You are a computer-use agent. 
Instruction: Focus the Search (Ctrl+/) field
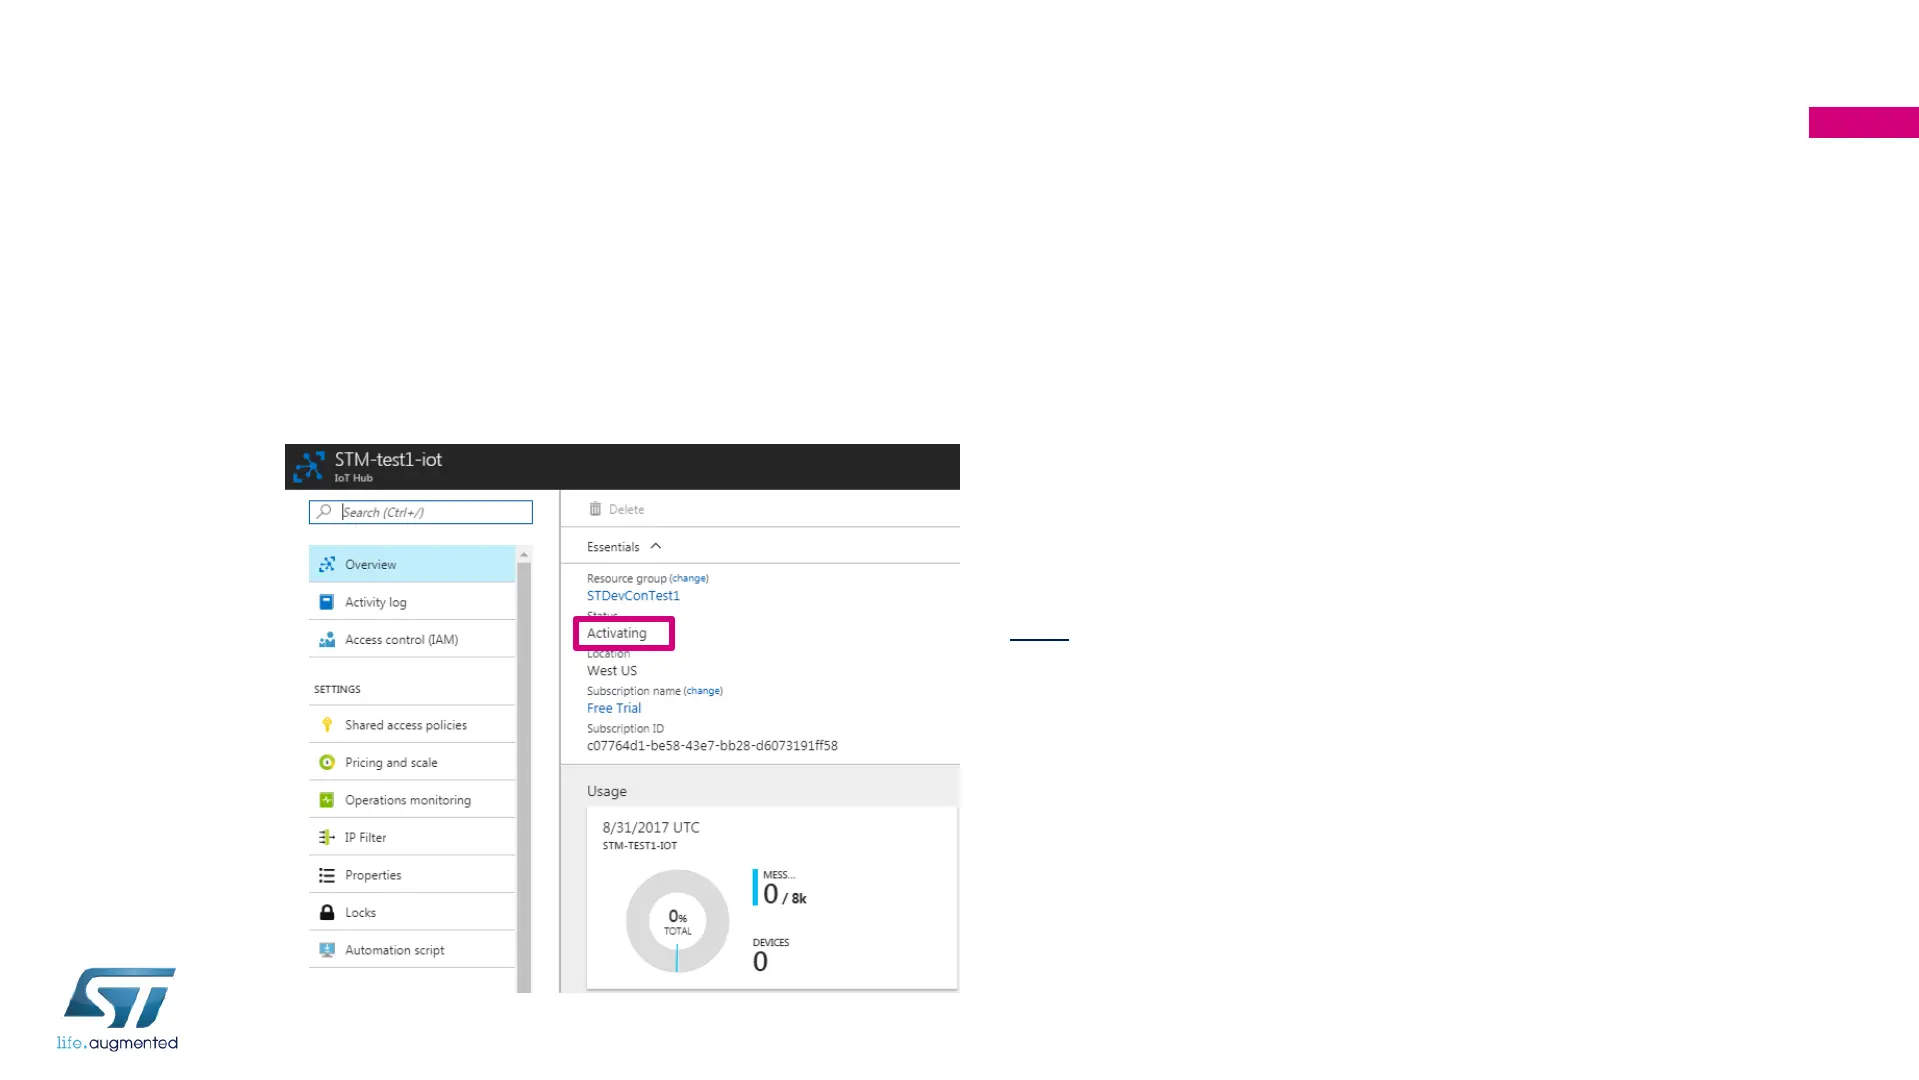coord(421,512)
